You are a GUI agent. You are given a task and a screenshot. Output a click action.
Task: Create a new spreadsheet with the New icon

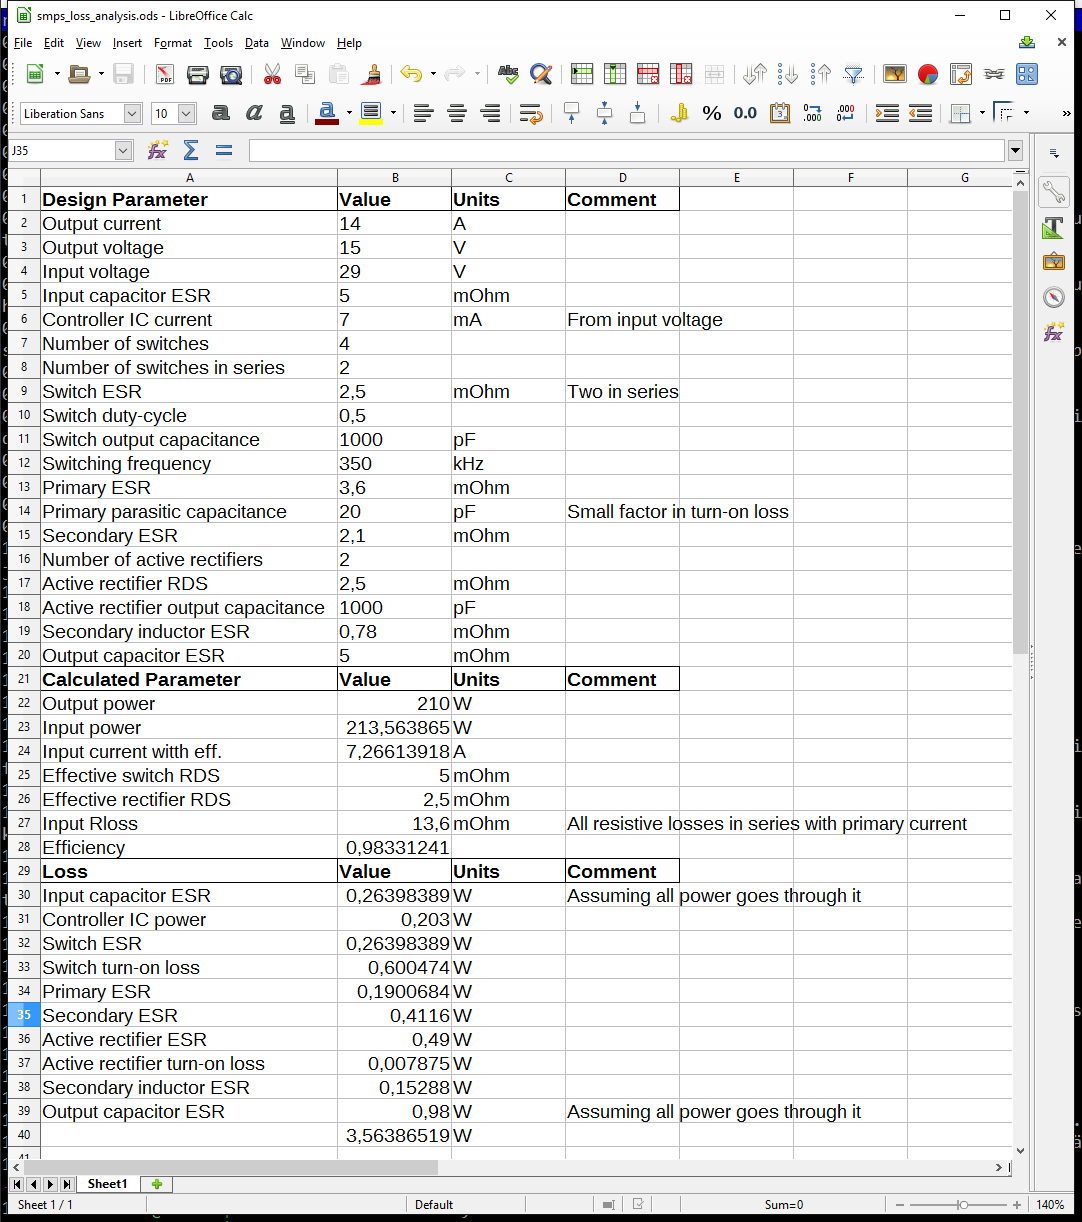pos(35,74)
